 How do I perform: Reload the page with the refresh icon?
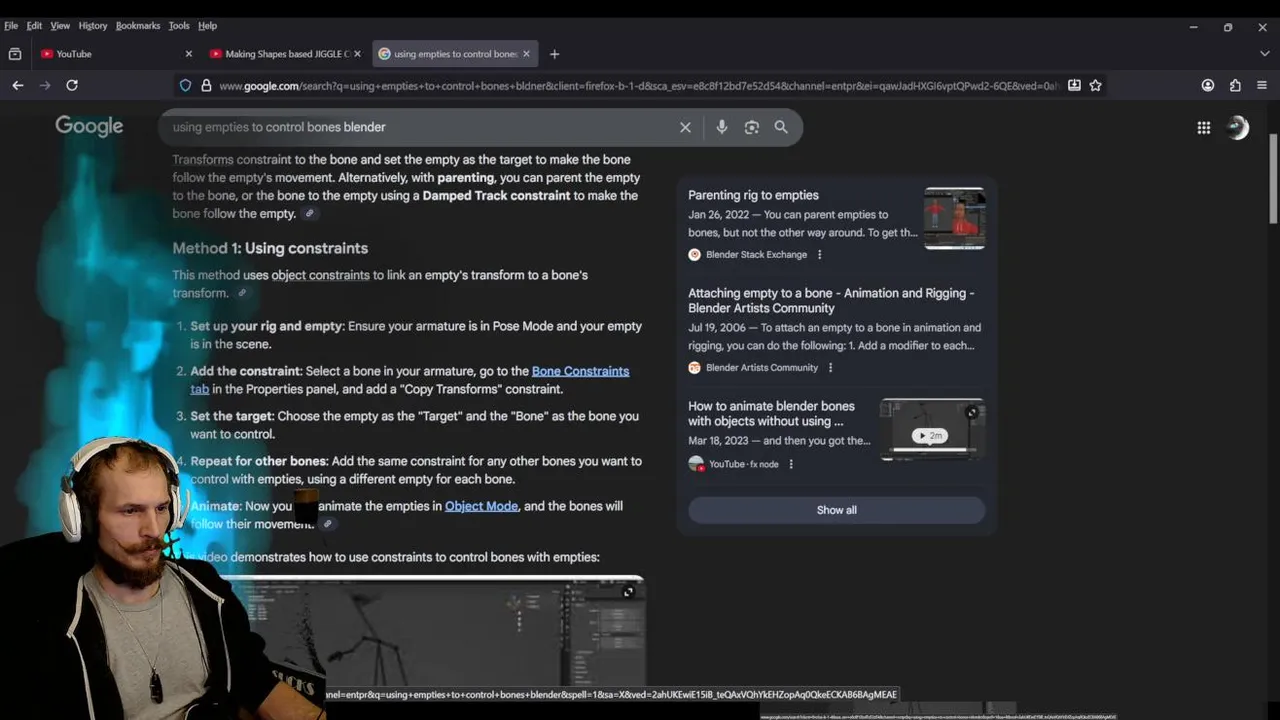[x=72, y=86]
